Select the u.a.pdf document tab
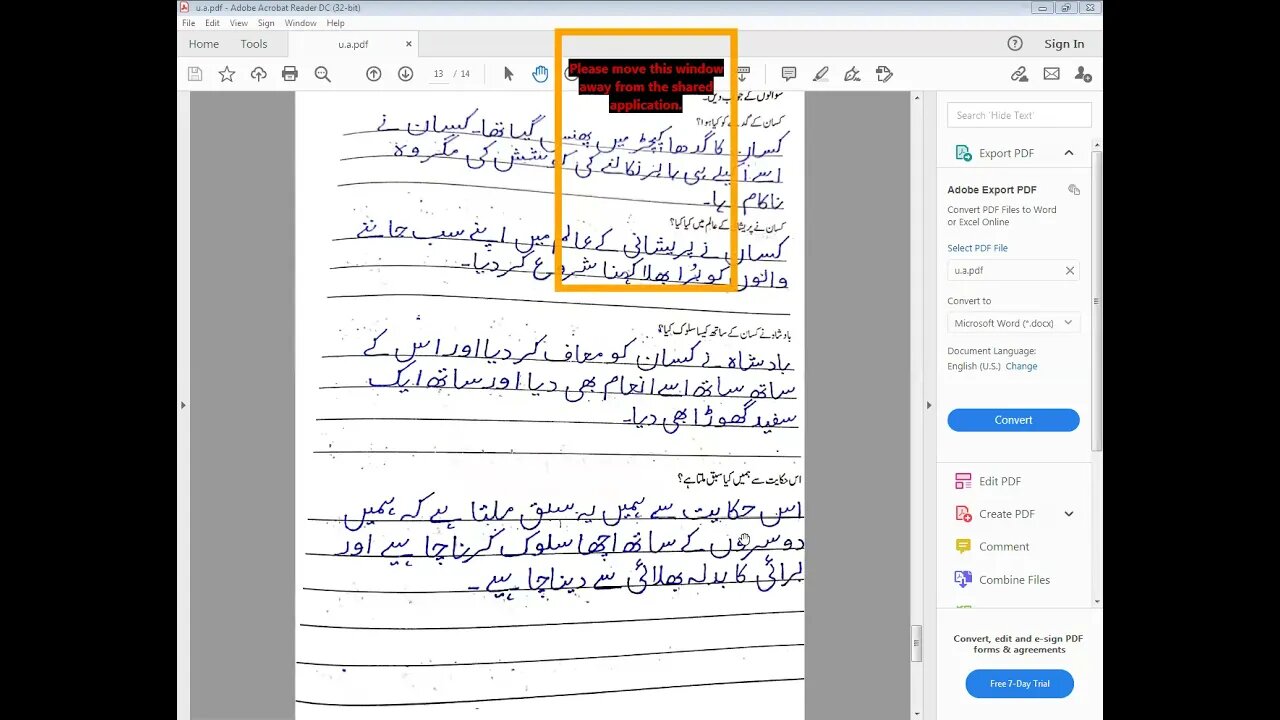 [x=353, y=44]
